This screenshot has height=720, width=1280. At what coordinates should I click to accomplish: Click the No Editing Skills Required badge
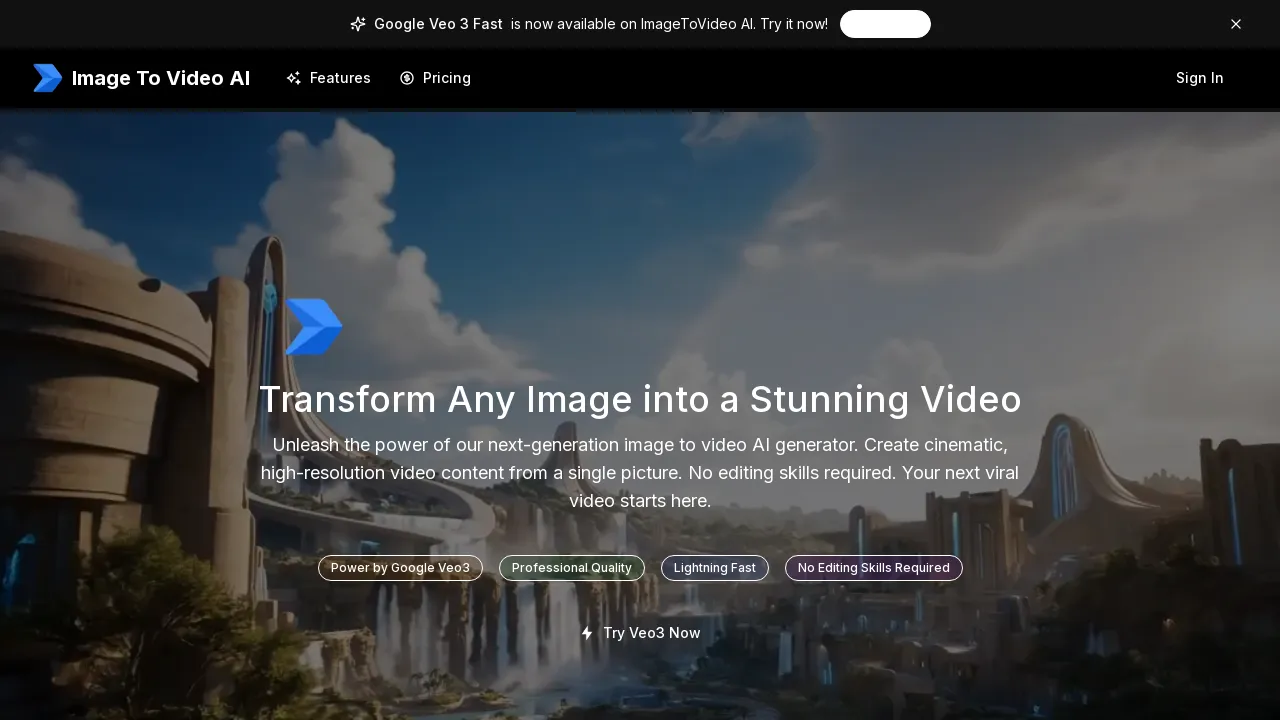874,568
